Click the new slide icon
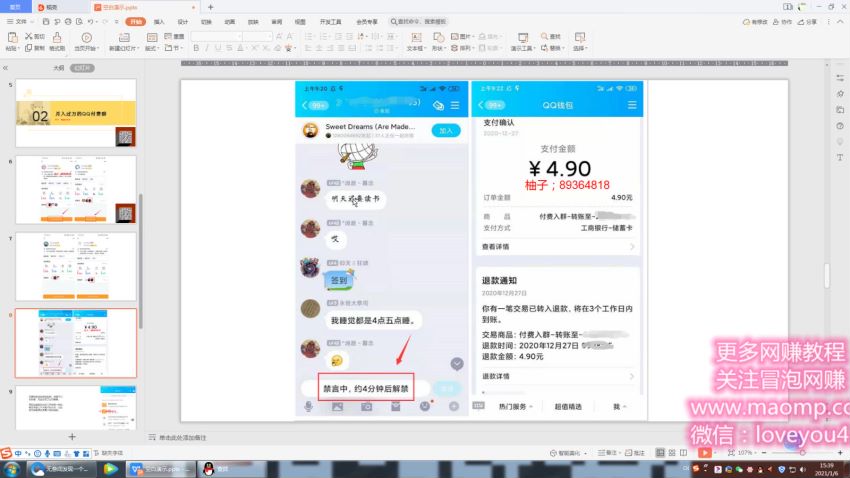 tap(124, 37)
